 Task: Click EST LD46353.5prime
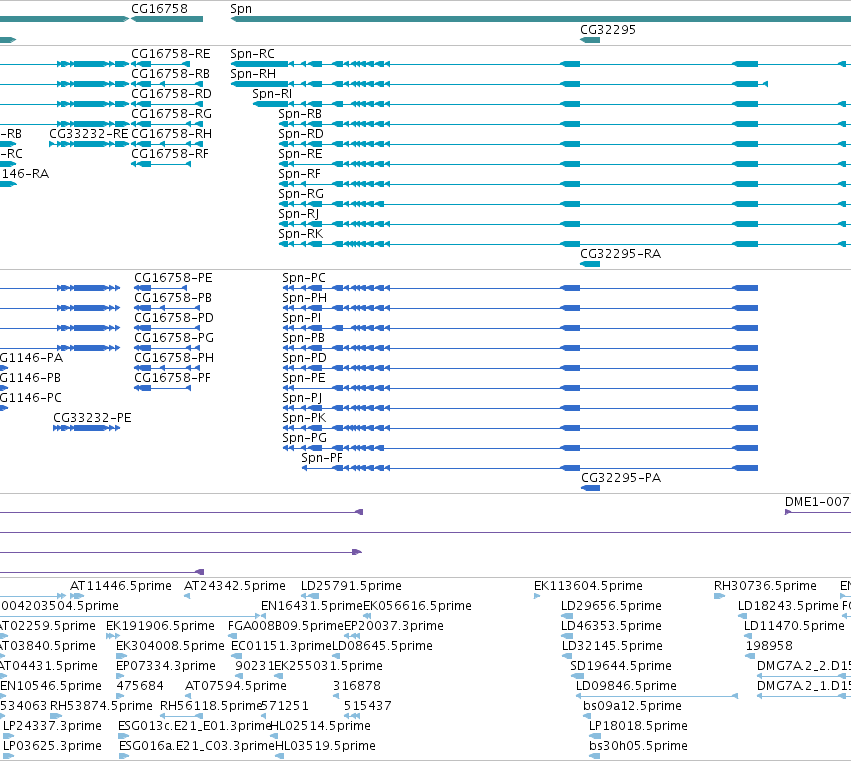point(611,626)
